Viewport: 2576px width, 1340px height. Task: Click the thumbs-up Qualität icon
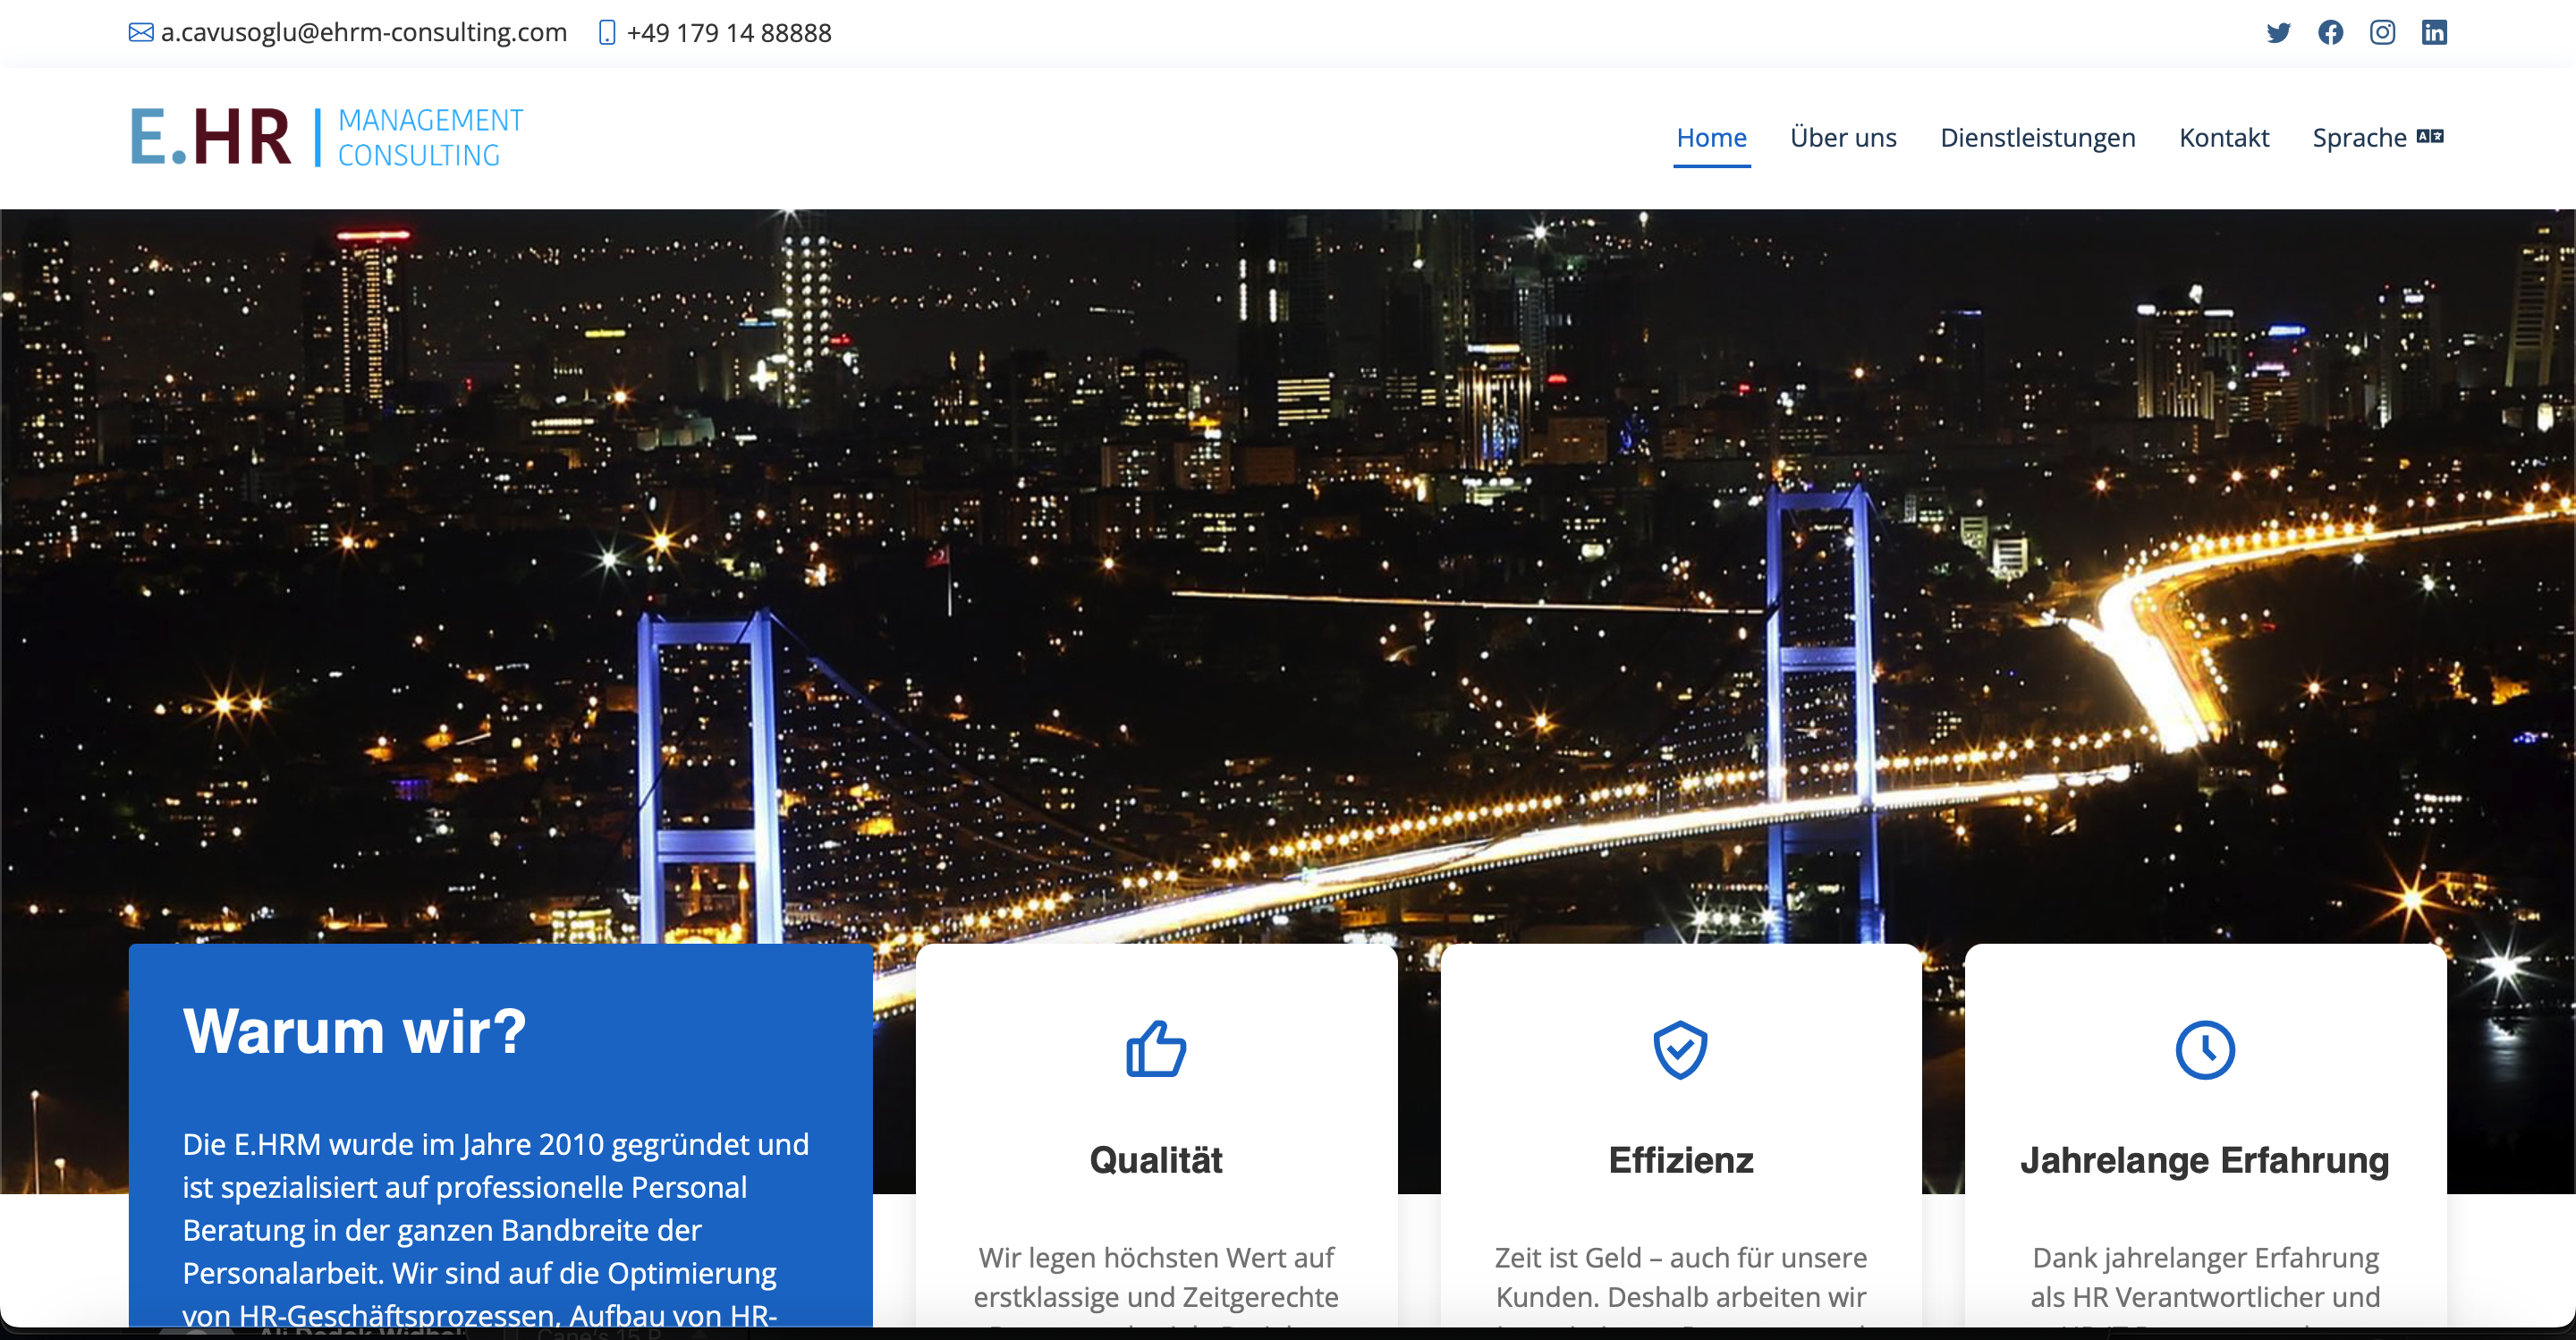click(1156, 1049)
